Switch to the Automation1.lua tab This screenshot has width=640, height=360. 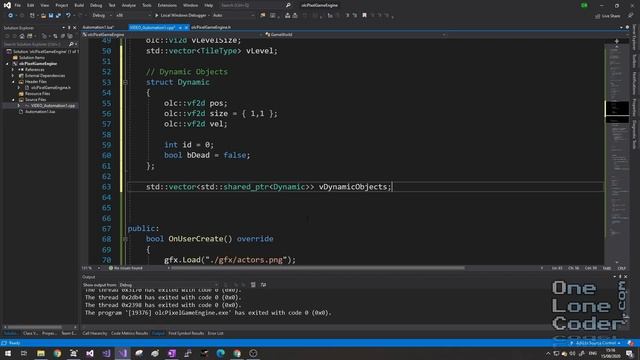(98, 27)
